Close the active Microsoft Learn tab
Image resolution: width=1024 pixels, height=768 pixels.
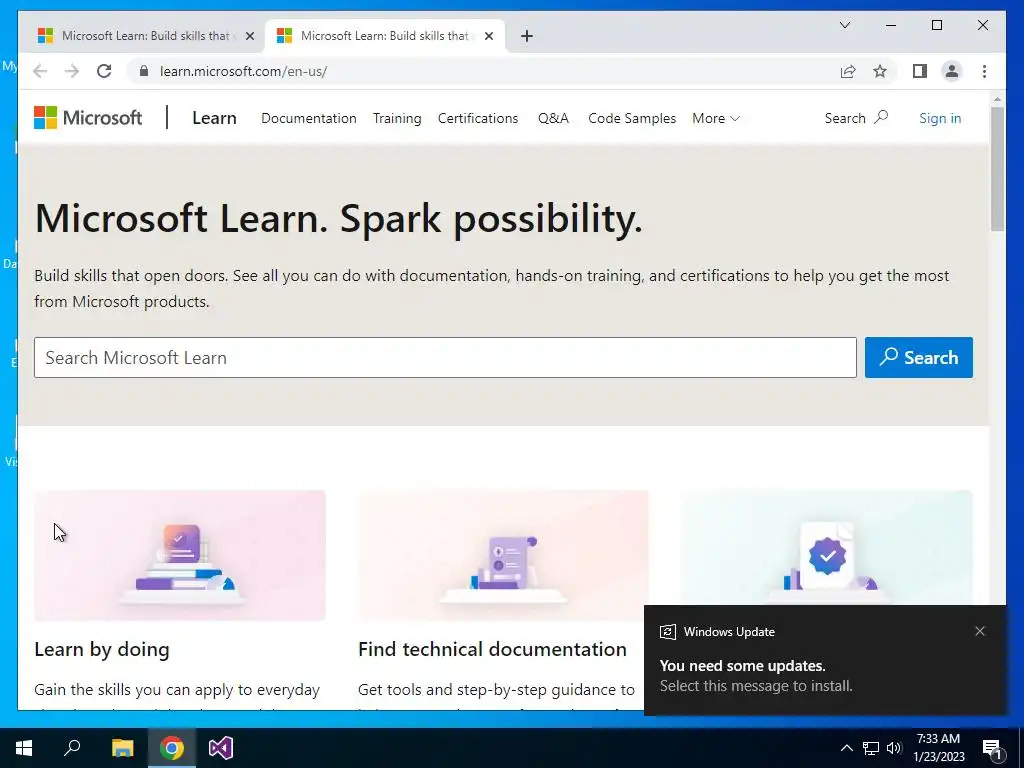tap(488, 36)
